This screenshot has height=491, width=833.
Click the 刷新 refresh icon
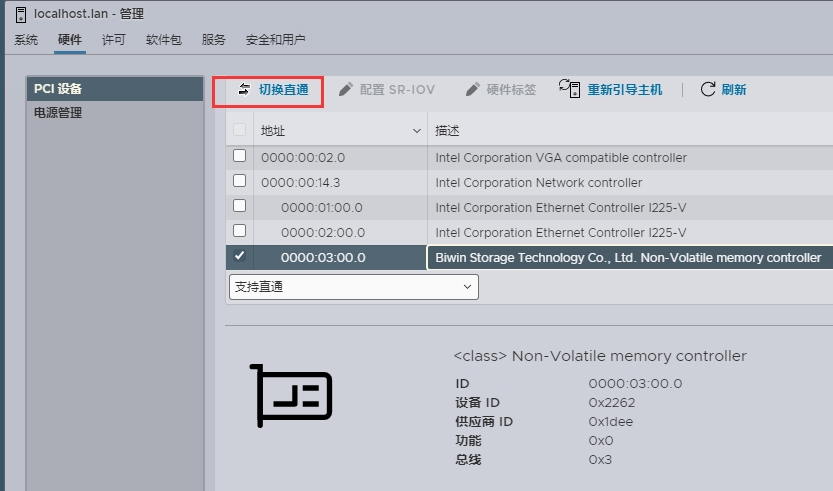tap(708, 89)
